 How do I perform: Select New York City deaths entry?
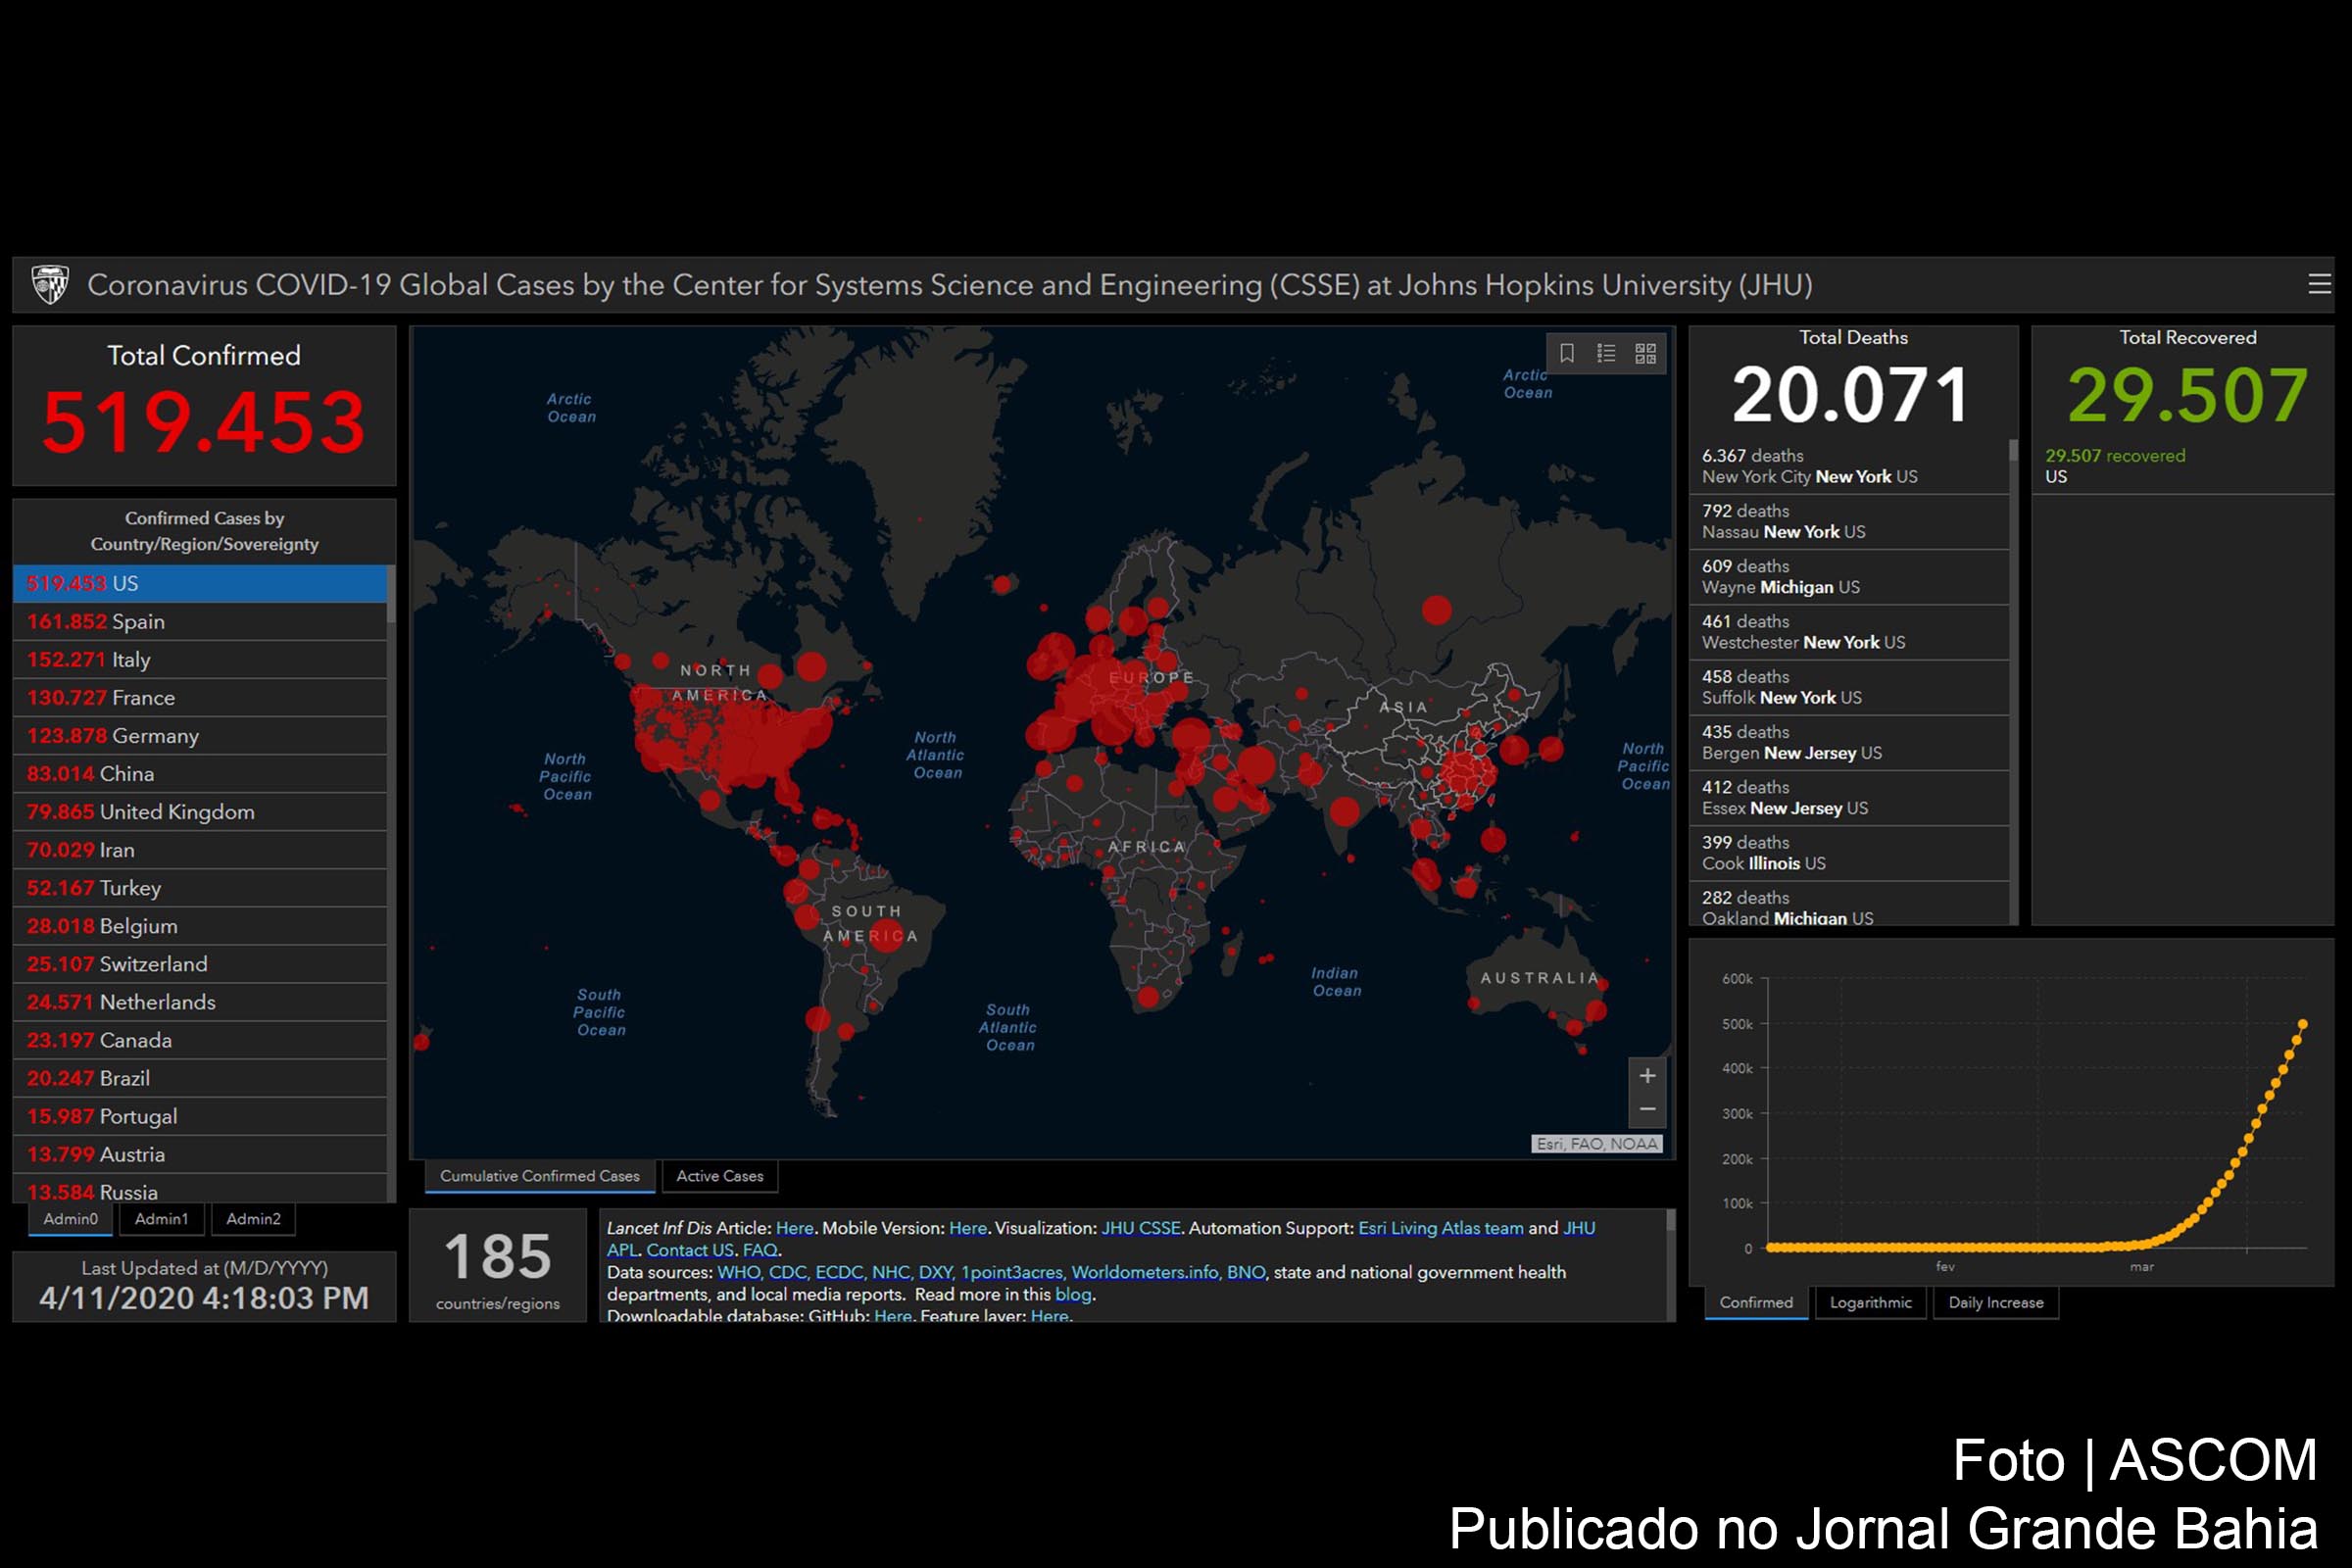coord(1848,466)
